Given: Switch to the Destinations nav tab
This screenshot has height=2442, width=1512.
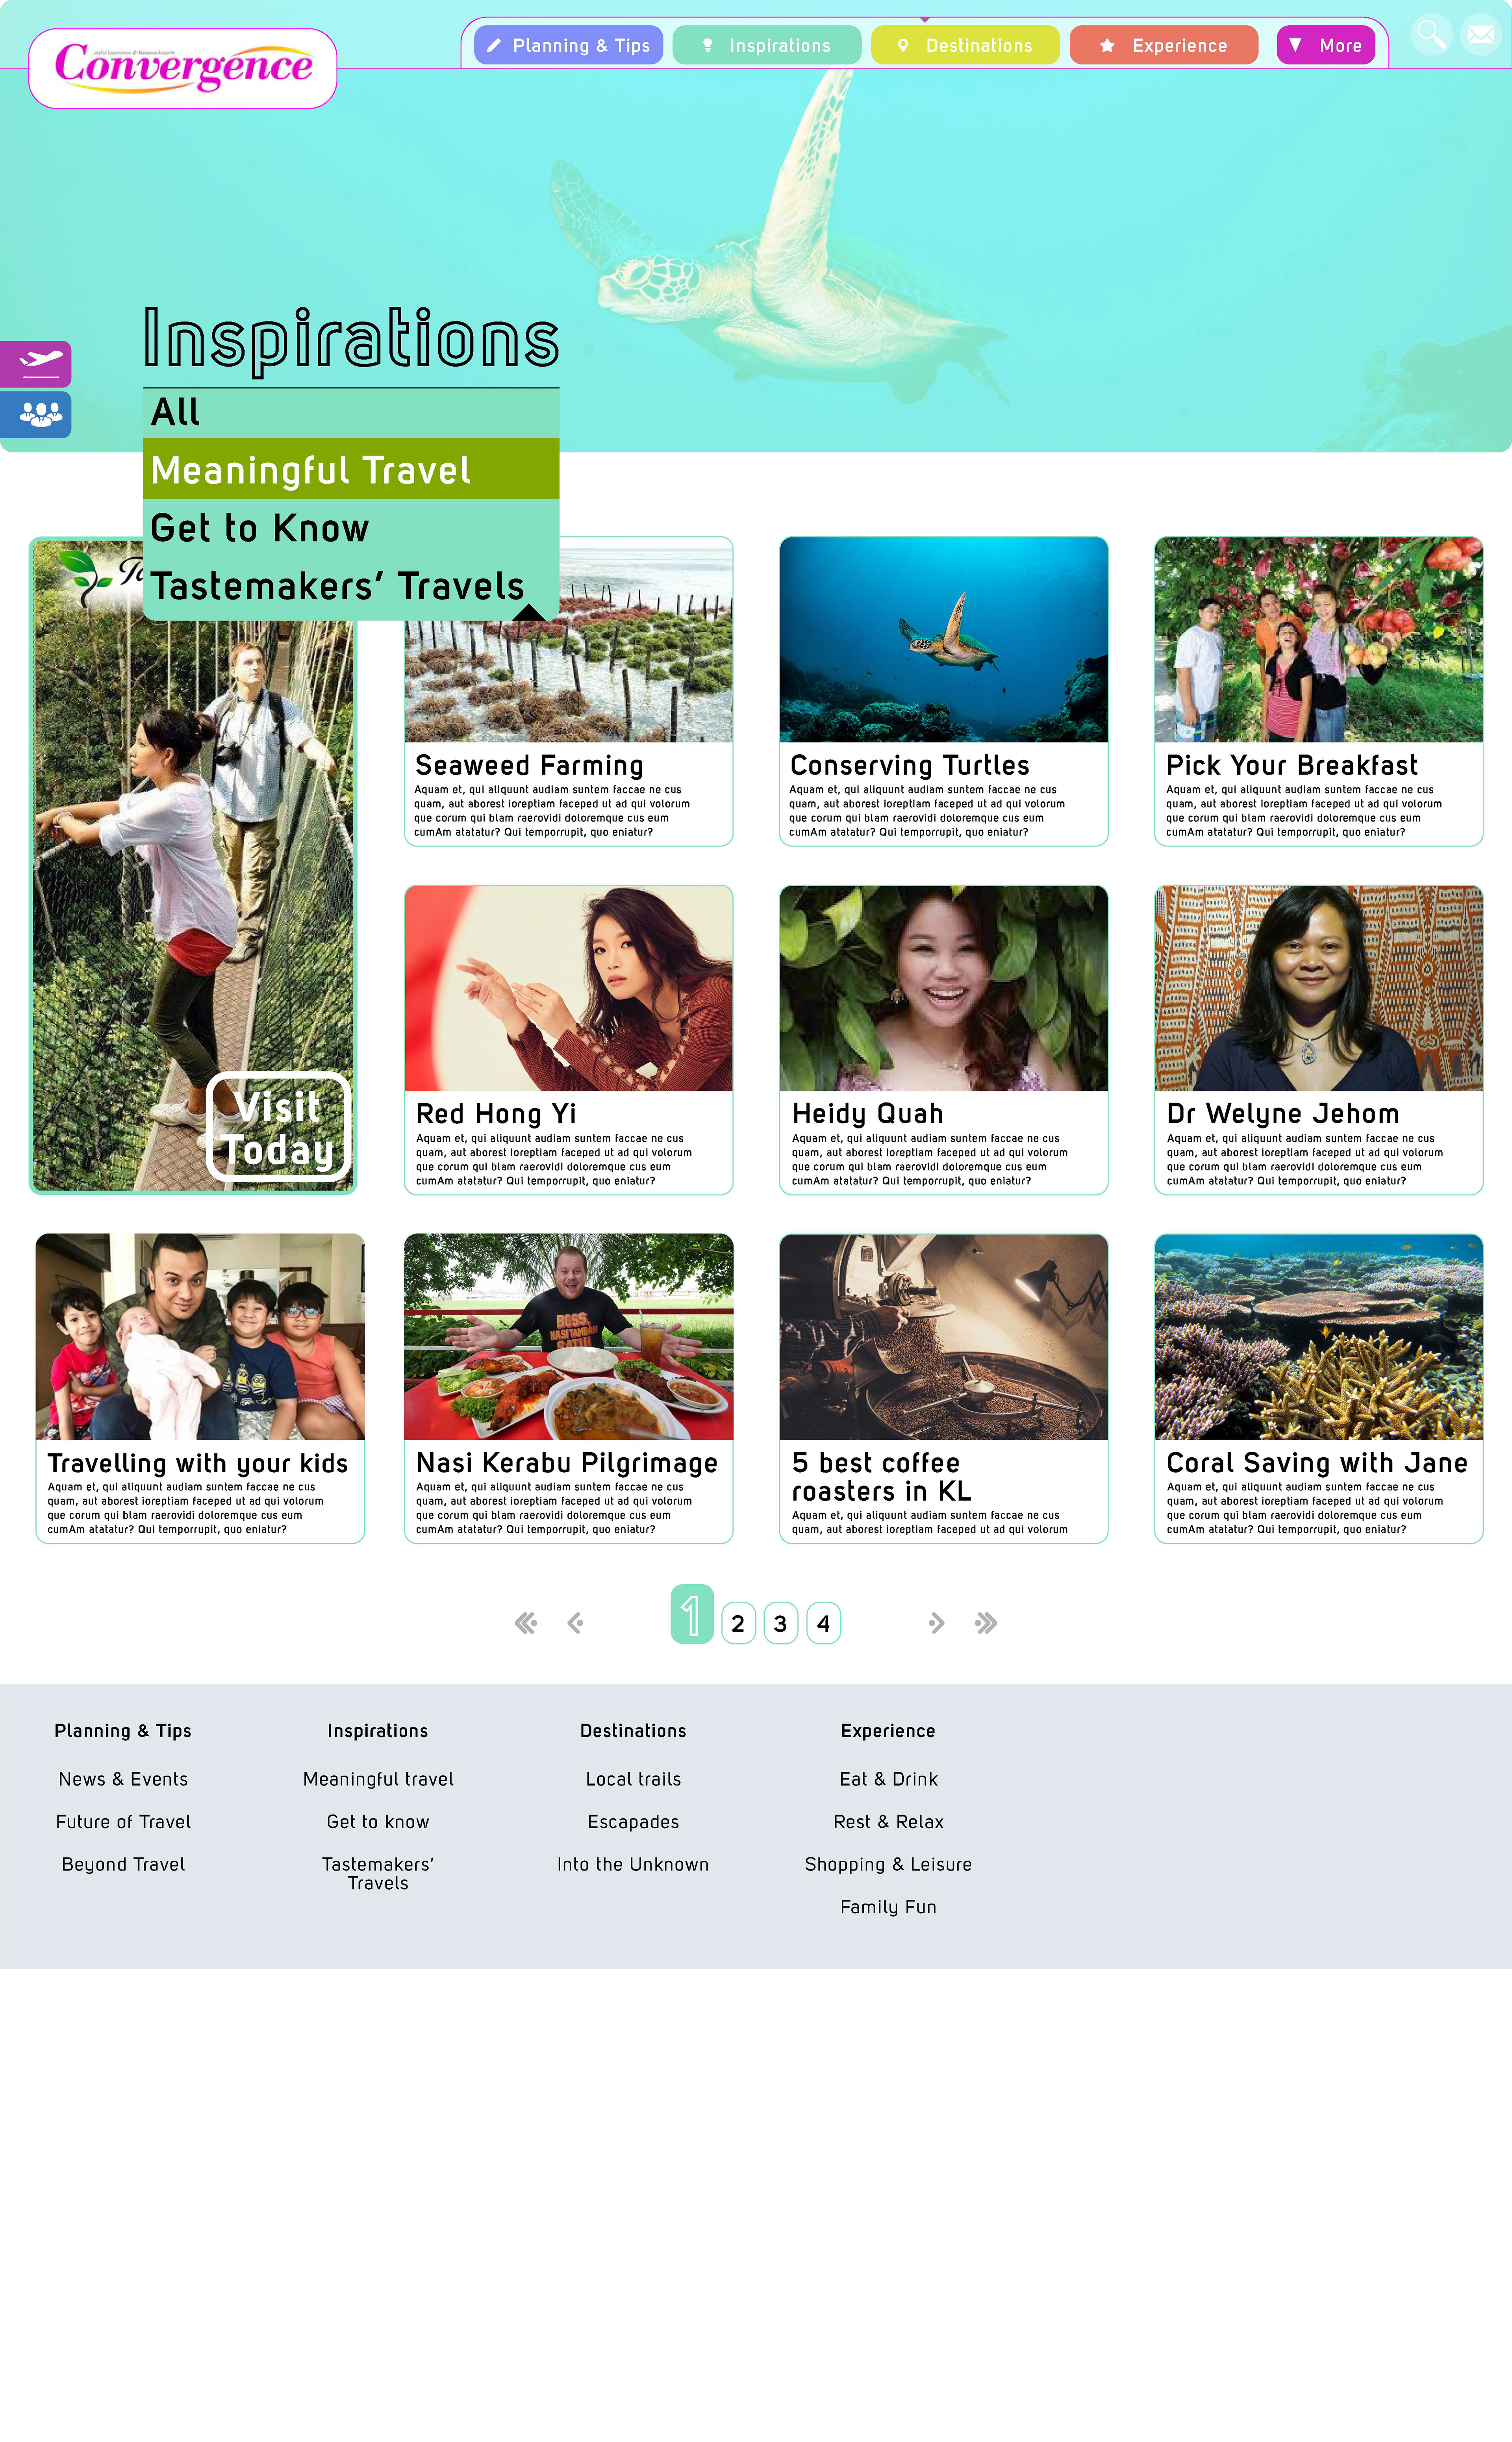Looking at the screenshot, I should (x=965, y=45).
